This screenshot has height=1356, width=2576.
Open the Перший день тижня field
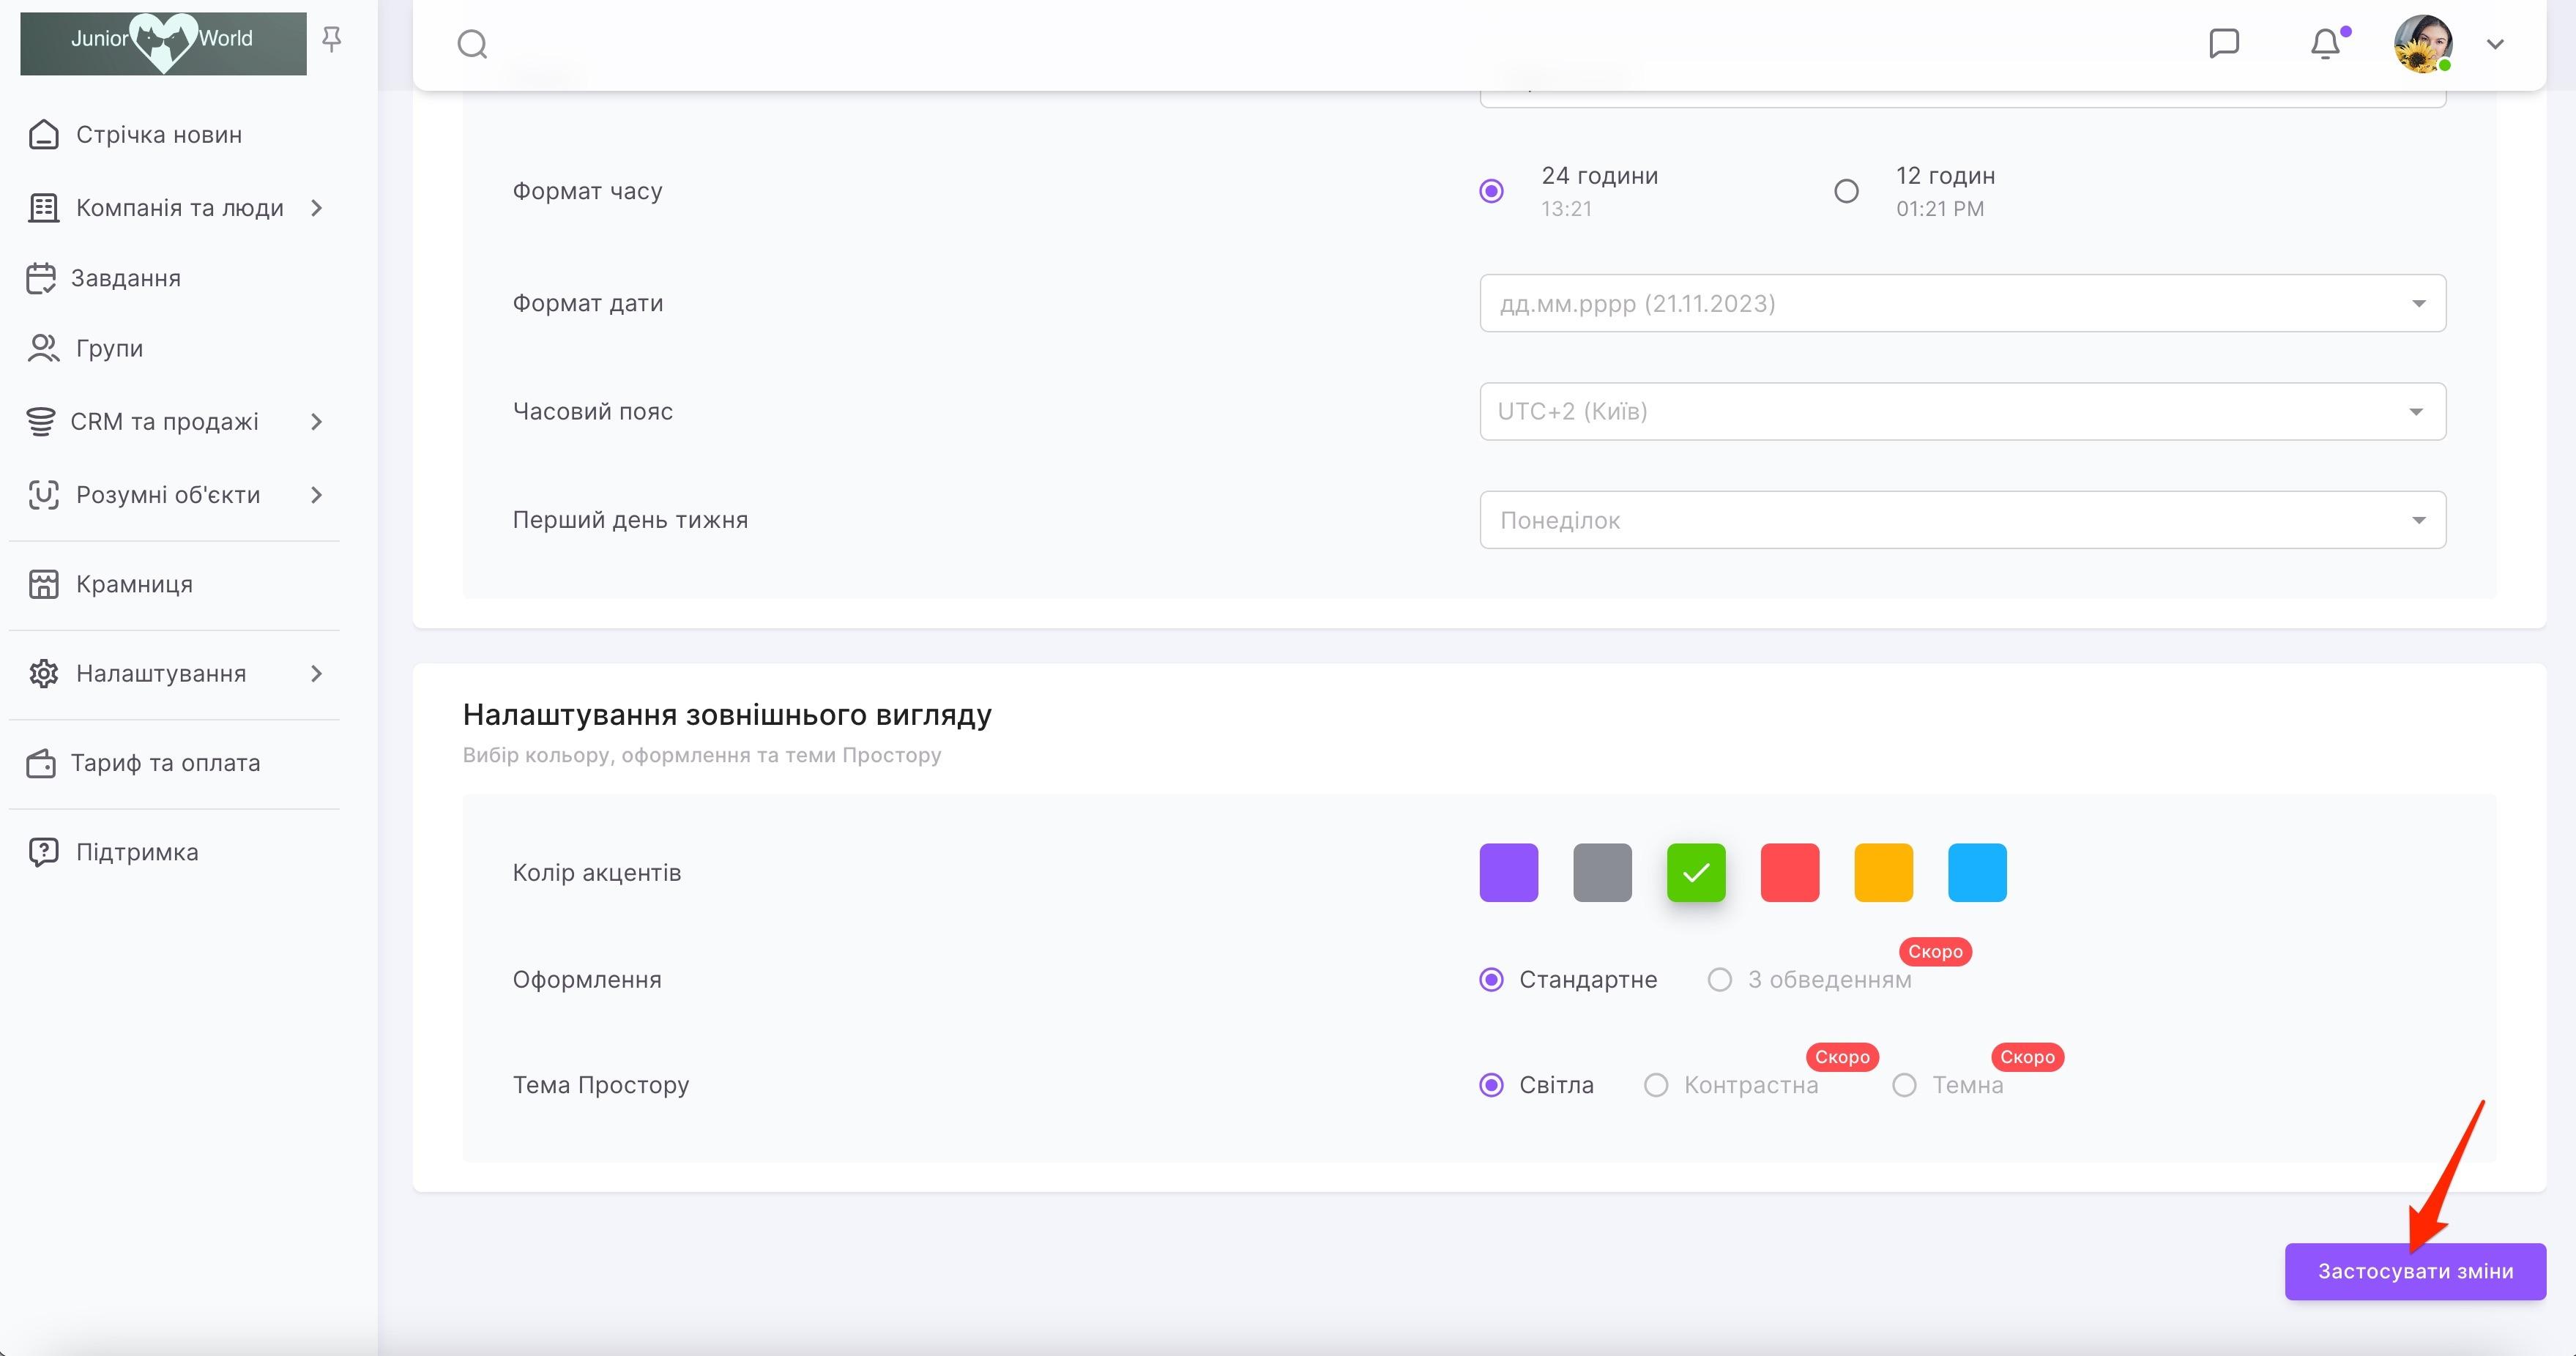[x=1962, y=520]
